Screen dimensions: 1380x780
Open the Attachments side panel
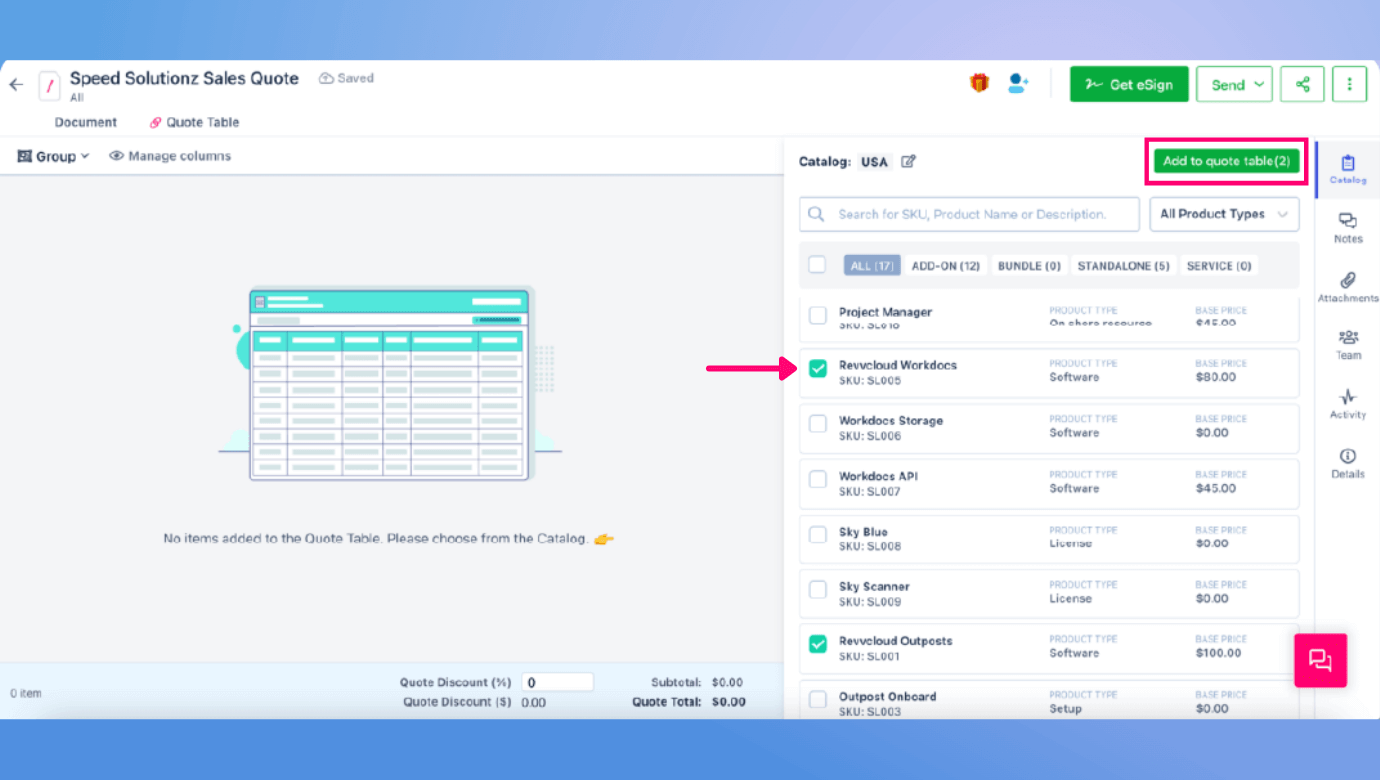point(1348,287)
